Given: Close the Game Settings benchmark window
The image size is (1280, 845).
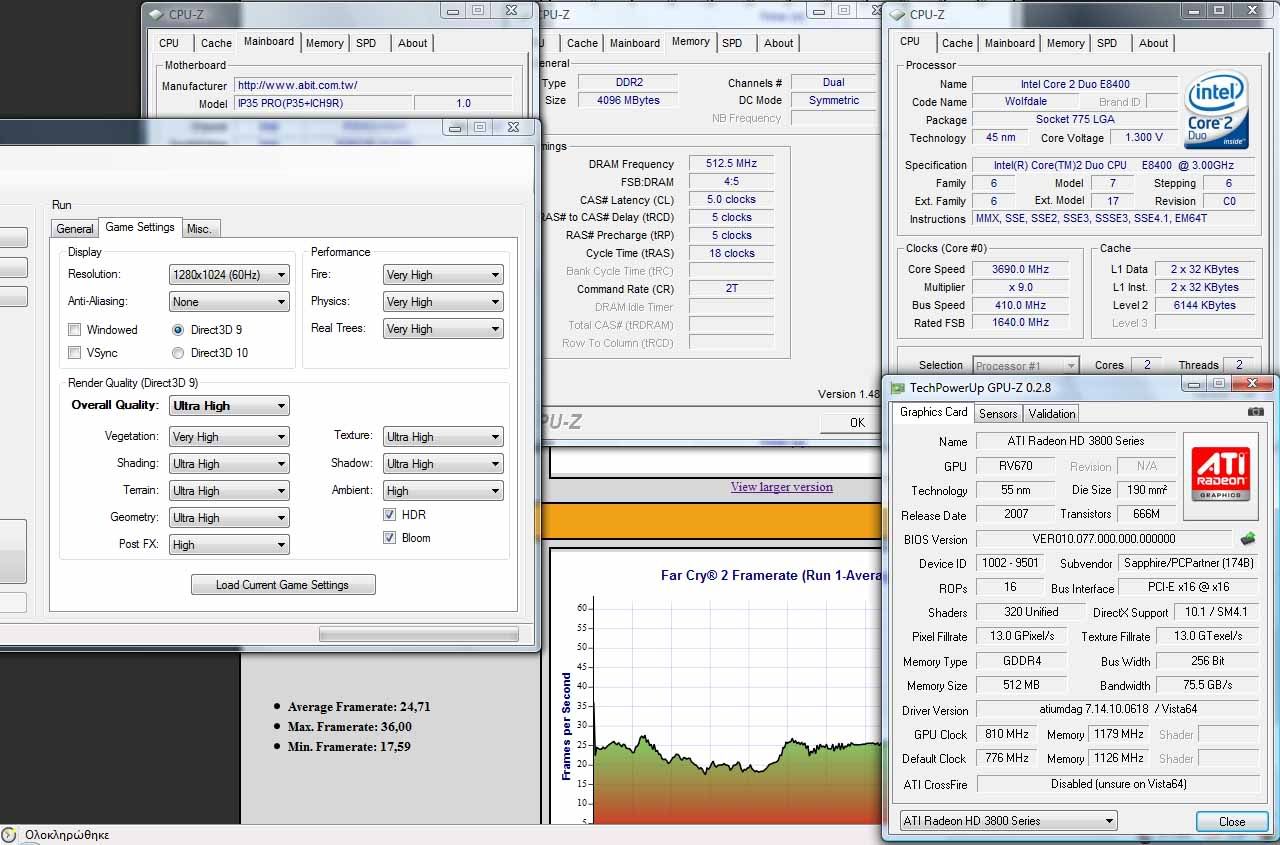Looking at the screenshot, I should 513,127.
